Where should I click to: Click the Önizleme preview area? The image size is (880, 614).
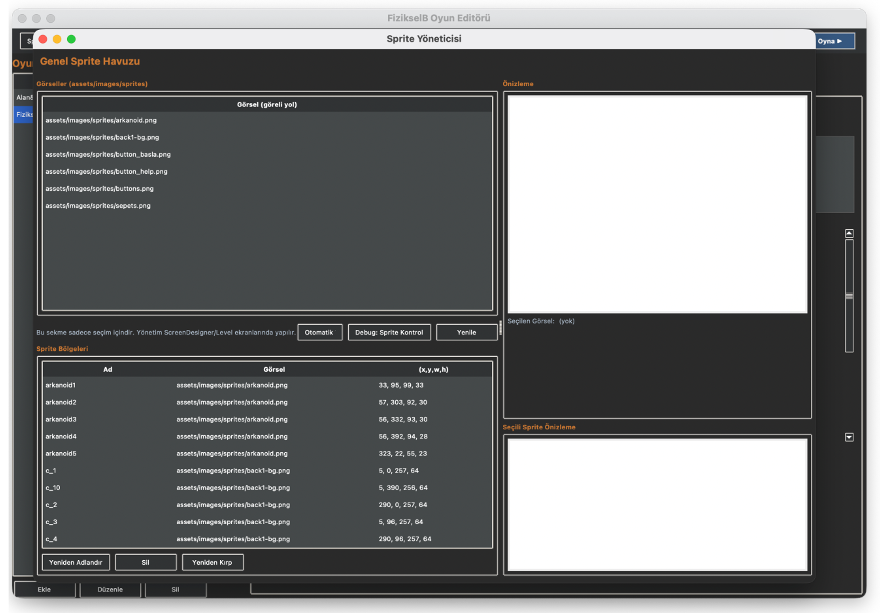[657, 202]
